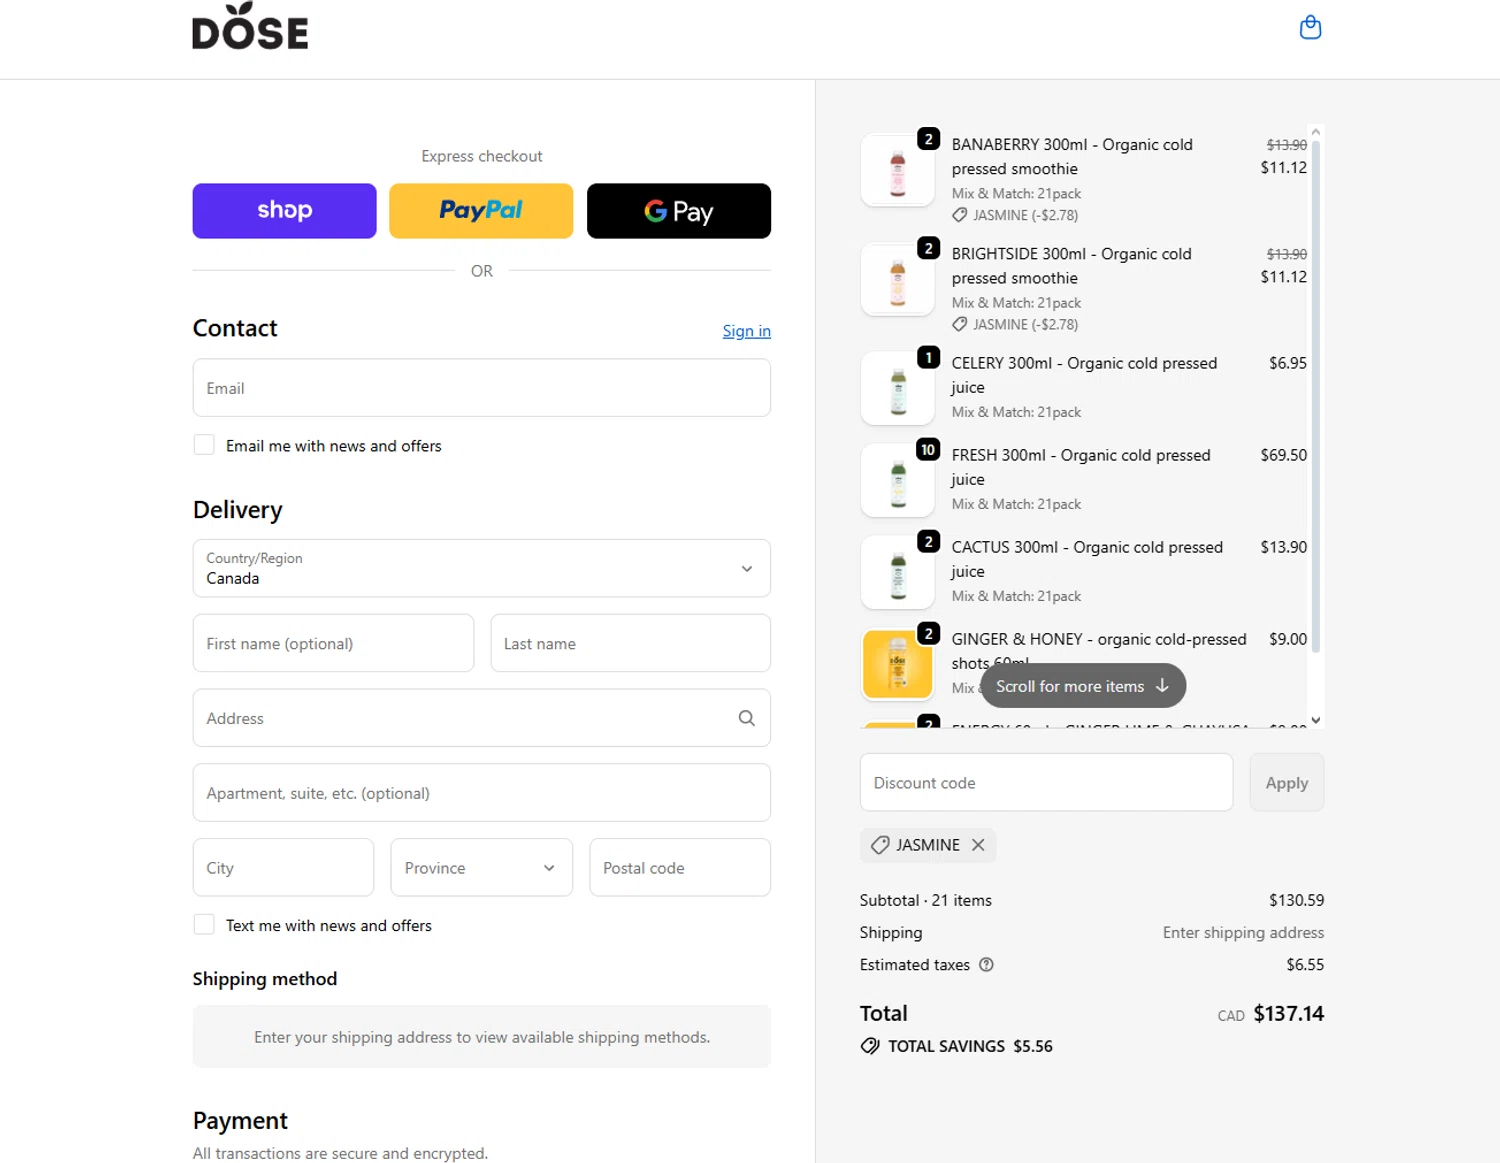The image size is (1500, 1163).
Task: Click the total amount $137.14
Action: [1288, 1014]
